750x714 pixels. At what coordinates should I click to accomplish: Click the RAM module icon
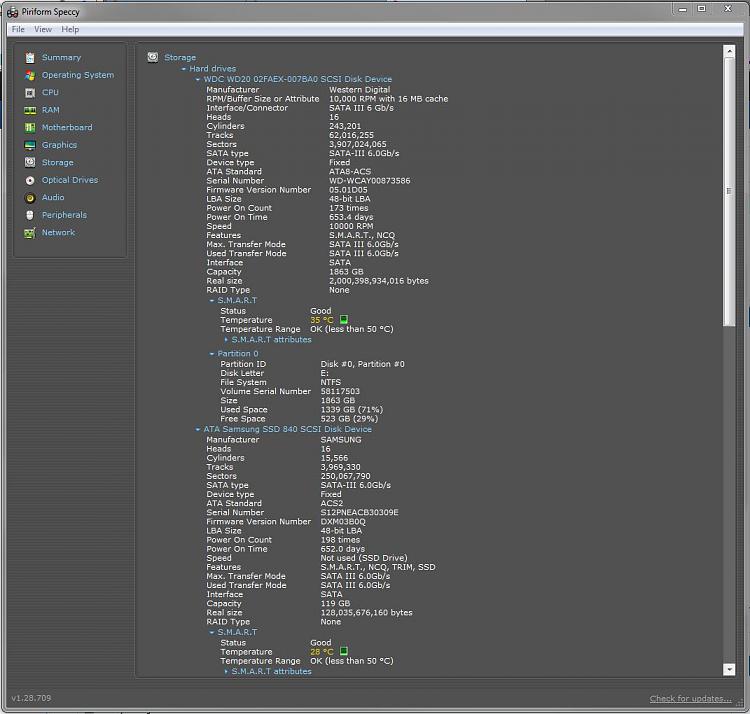[30, 110]
